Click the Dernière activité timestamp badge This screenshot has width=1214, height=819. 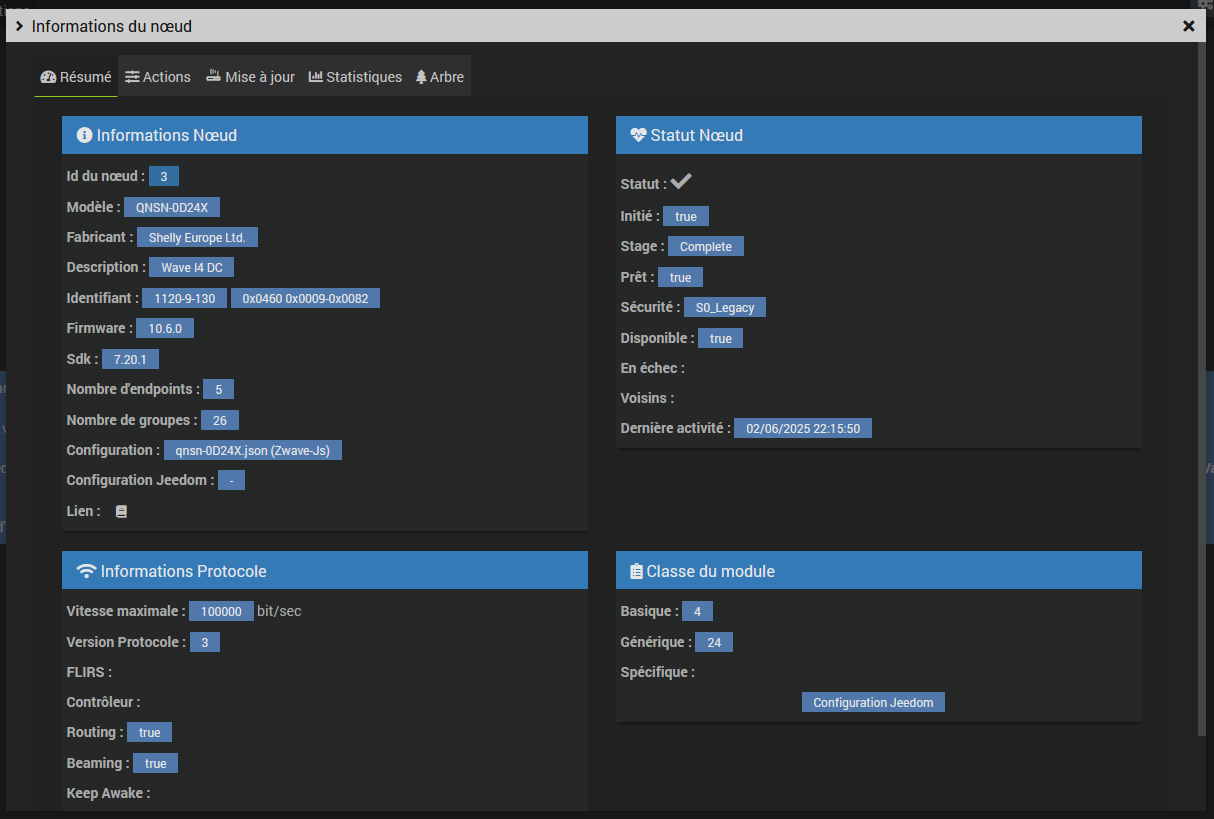[x=803, y=428]
